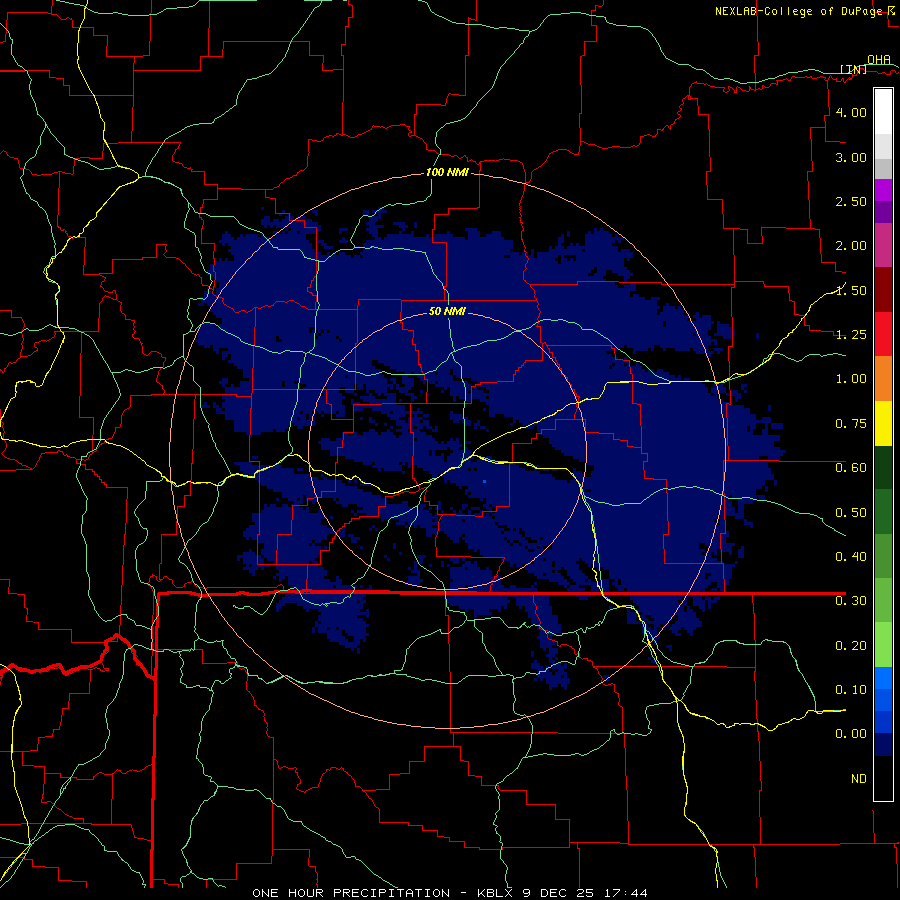Click the "50 NMI" range ring label

click(x=447, y=311)
